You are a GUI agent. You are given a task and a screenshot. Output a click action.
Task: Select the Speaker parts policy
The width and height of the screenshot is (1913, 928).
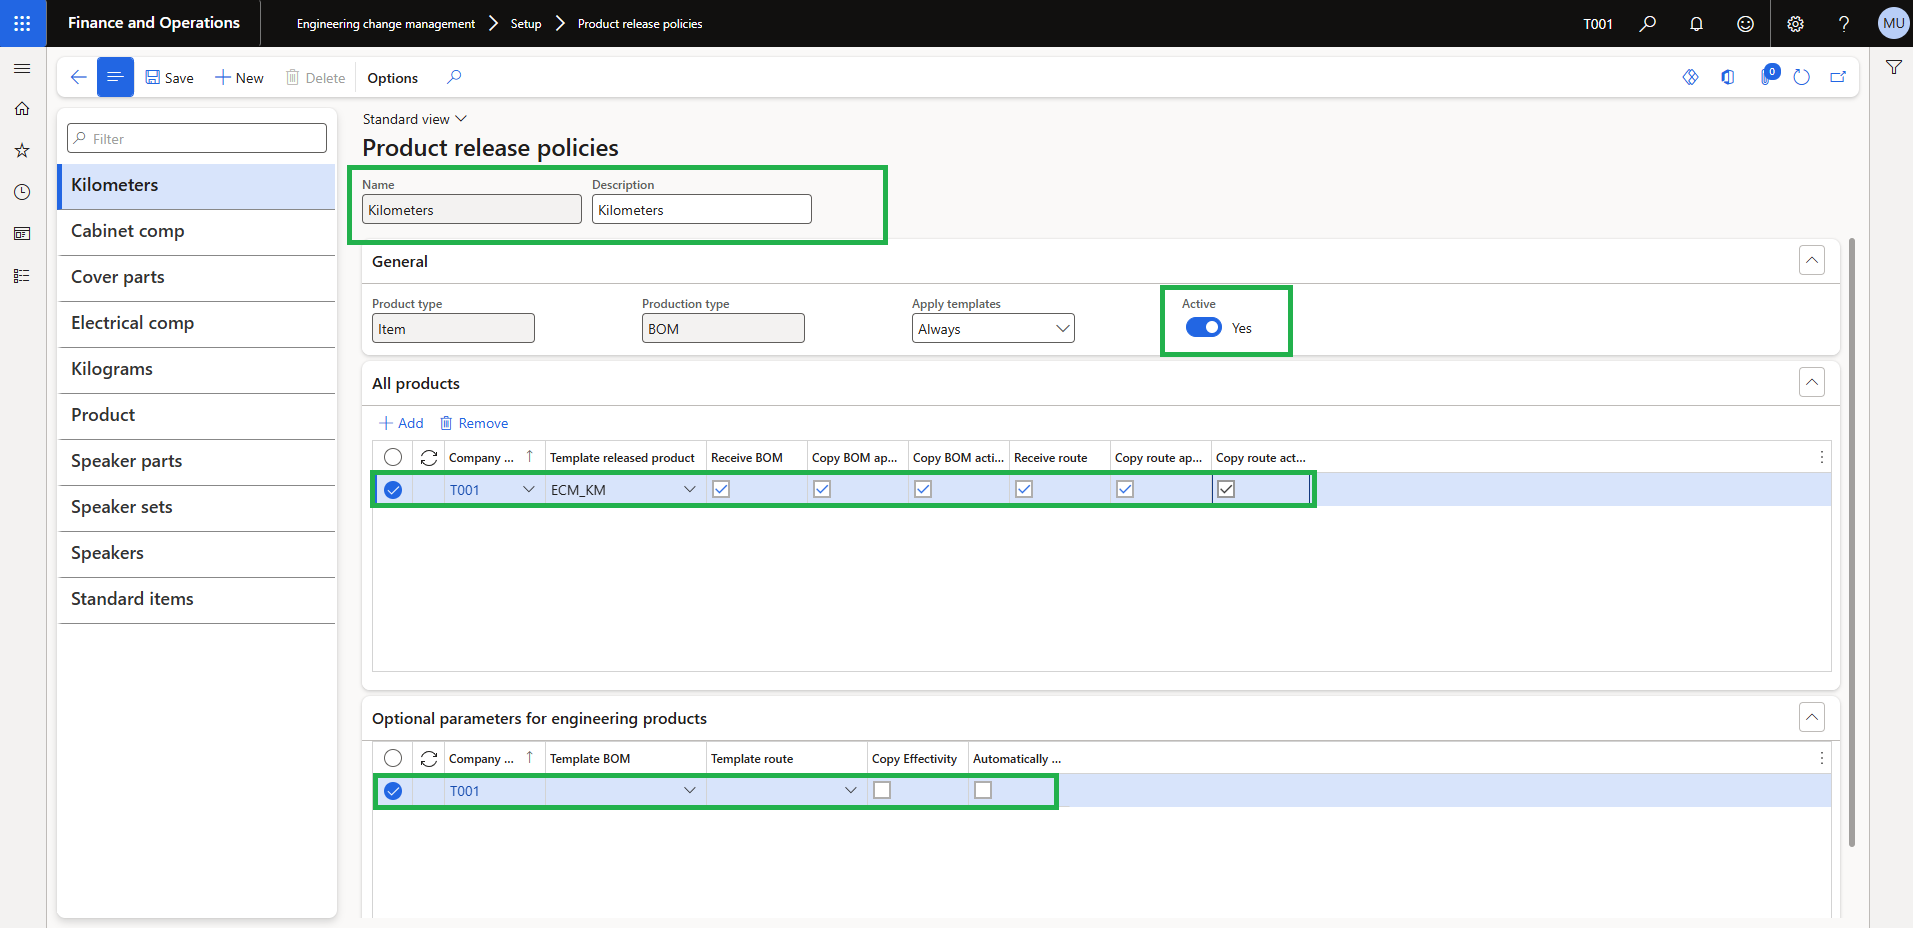pyautogui.click(x=126, y=461)
